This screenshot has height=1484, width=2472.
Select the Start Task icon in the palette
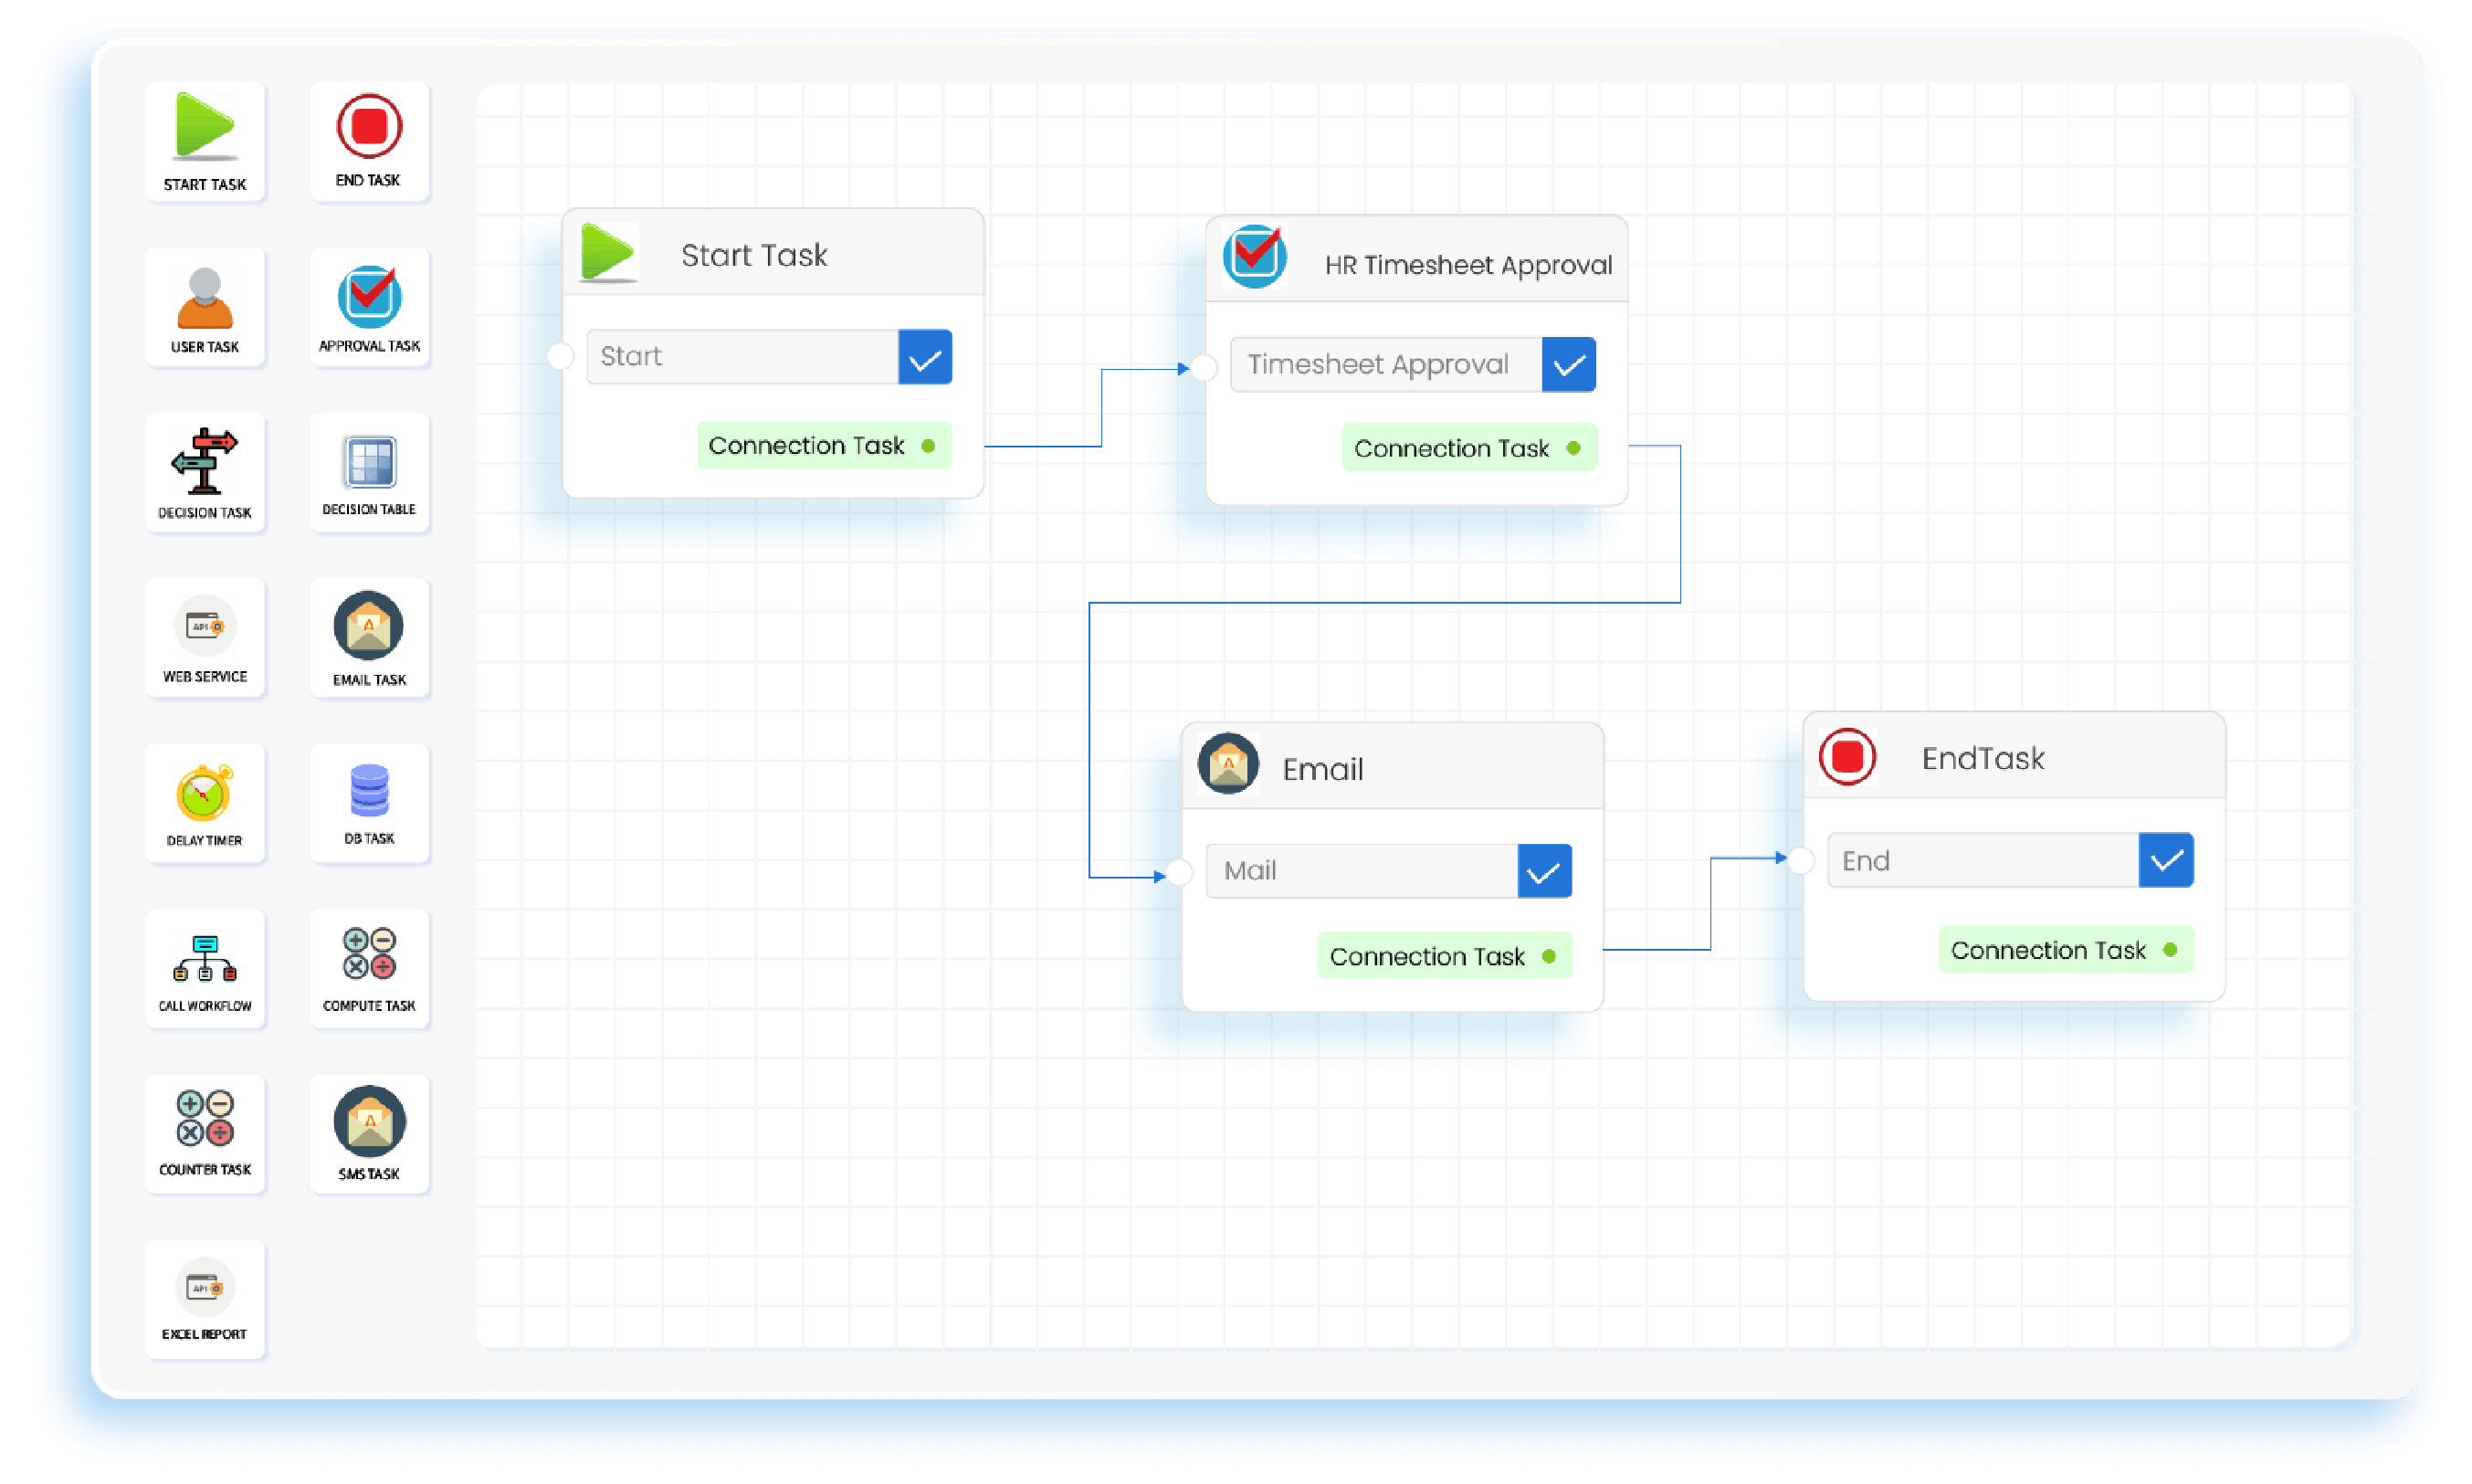pos(205,140)
